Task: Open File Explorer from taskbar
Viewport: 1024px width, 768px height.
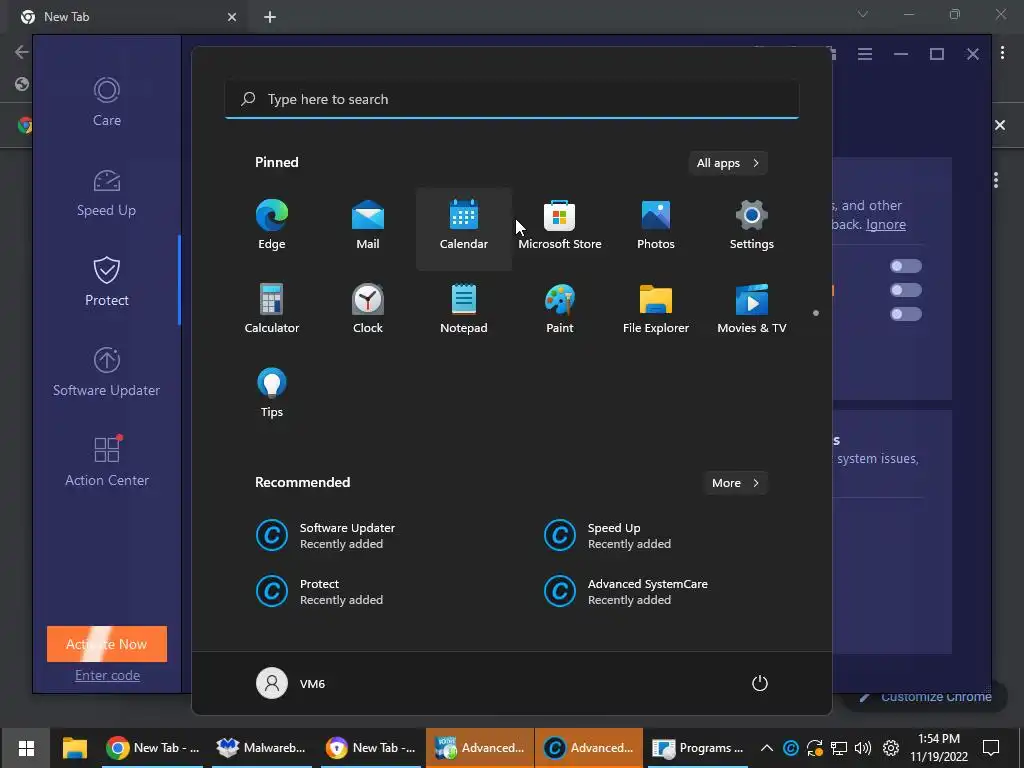Action: [74, 748]
